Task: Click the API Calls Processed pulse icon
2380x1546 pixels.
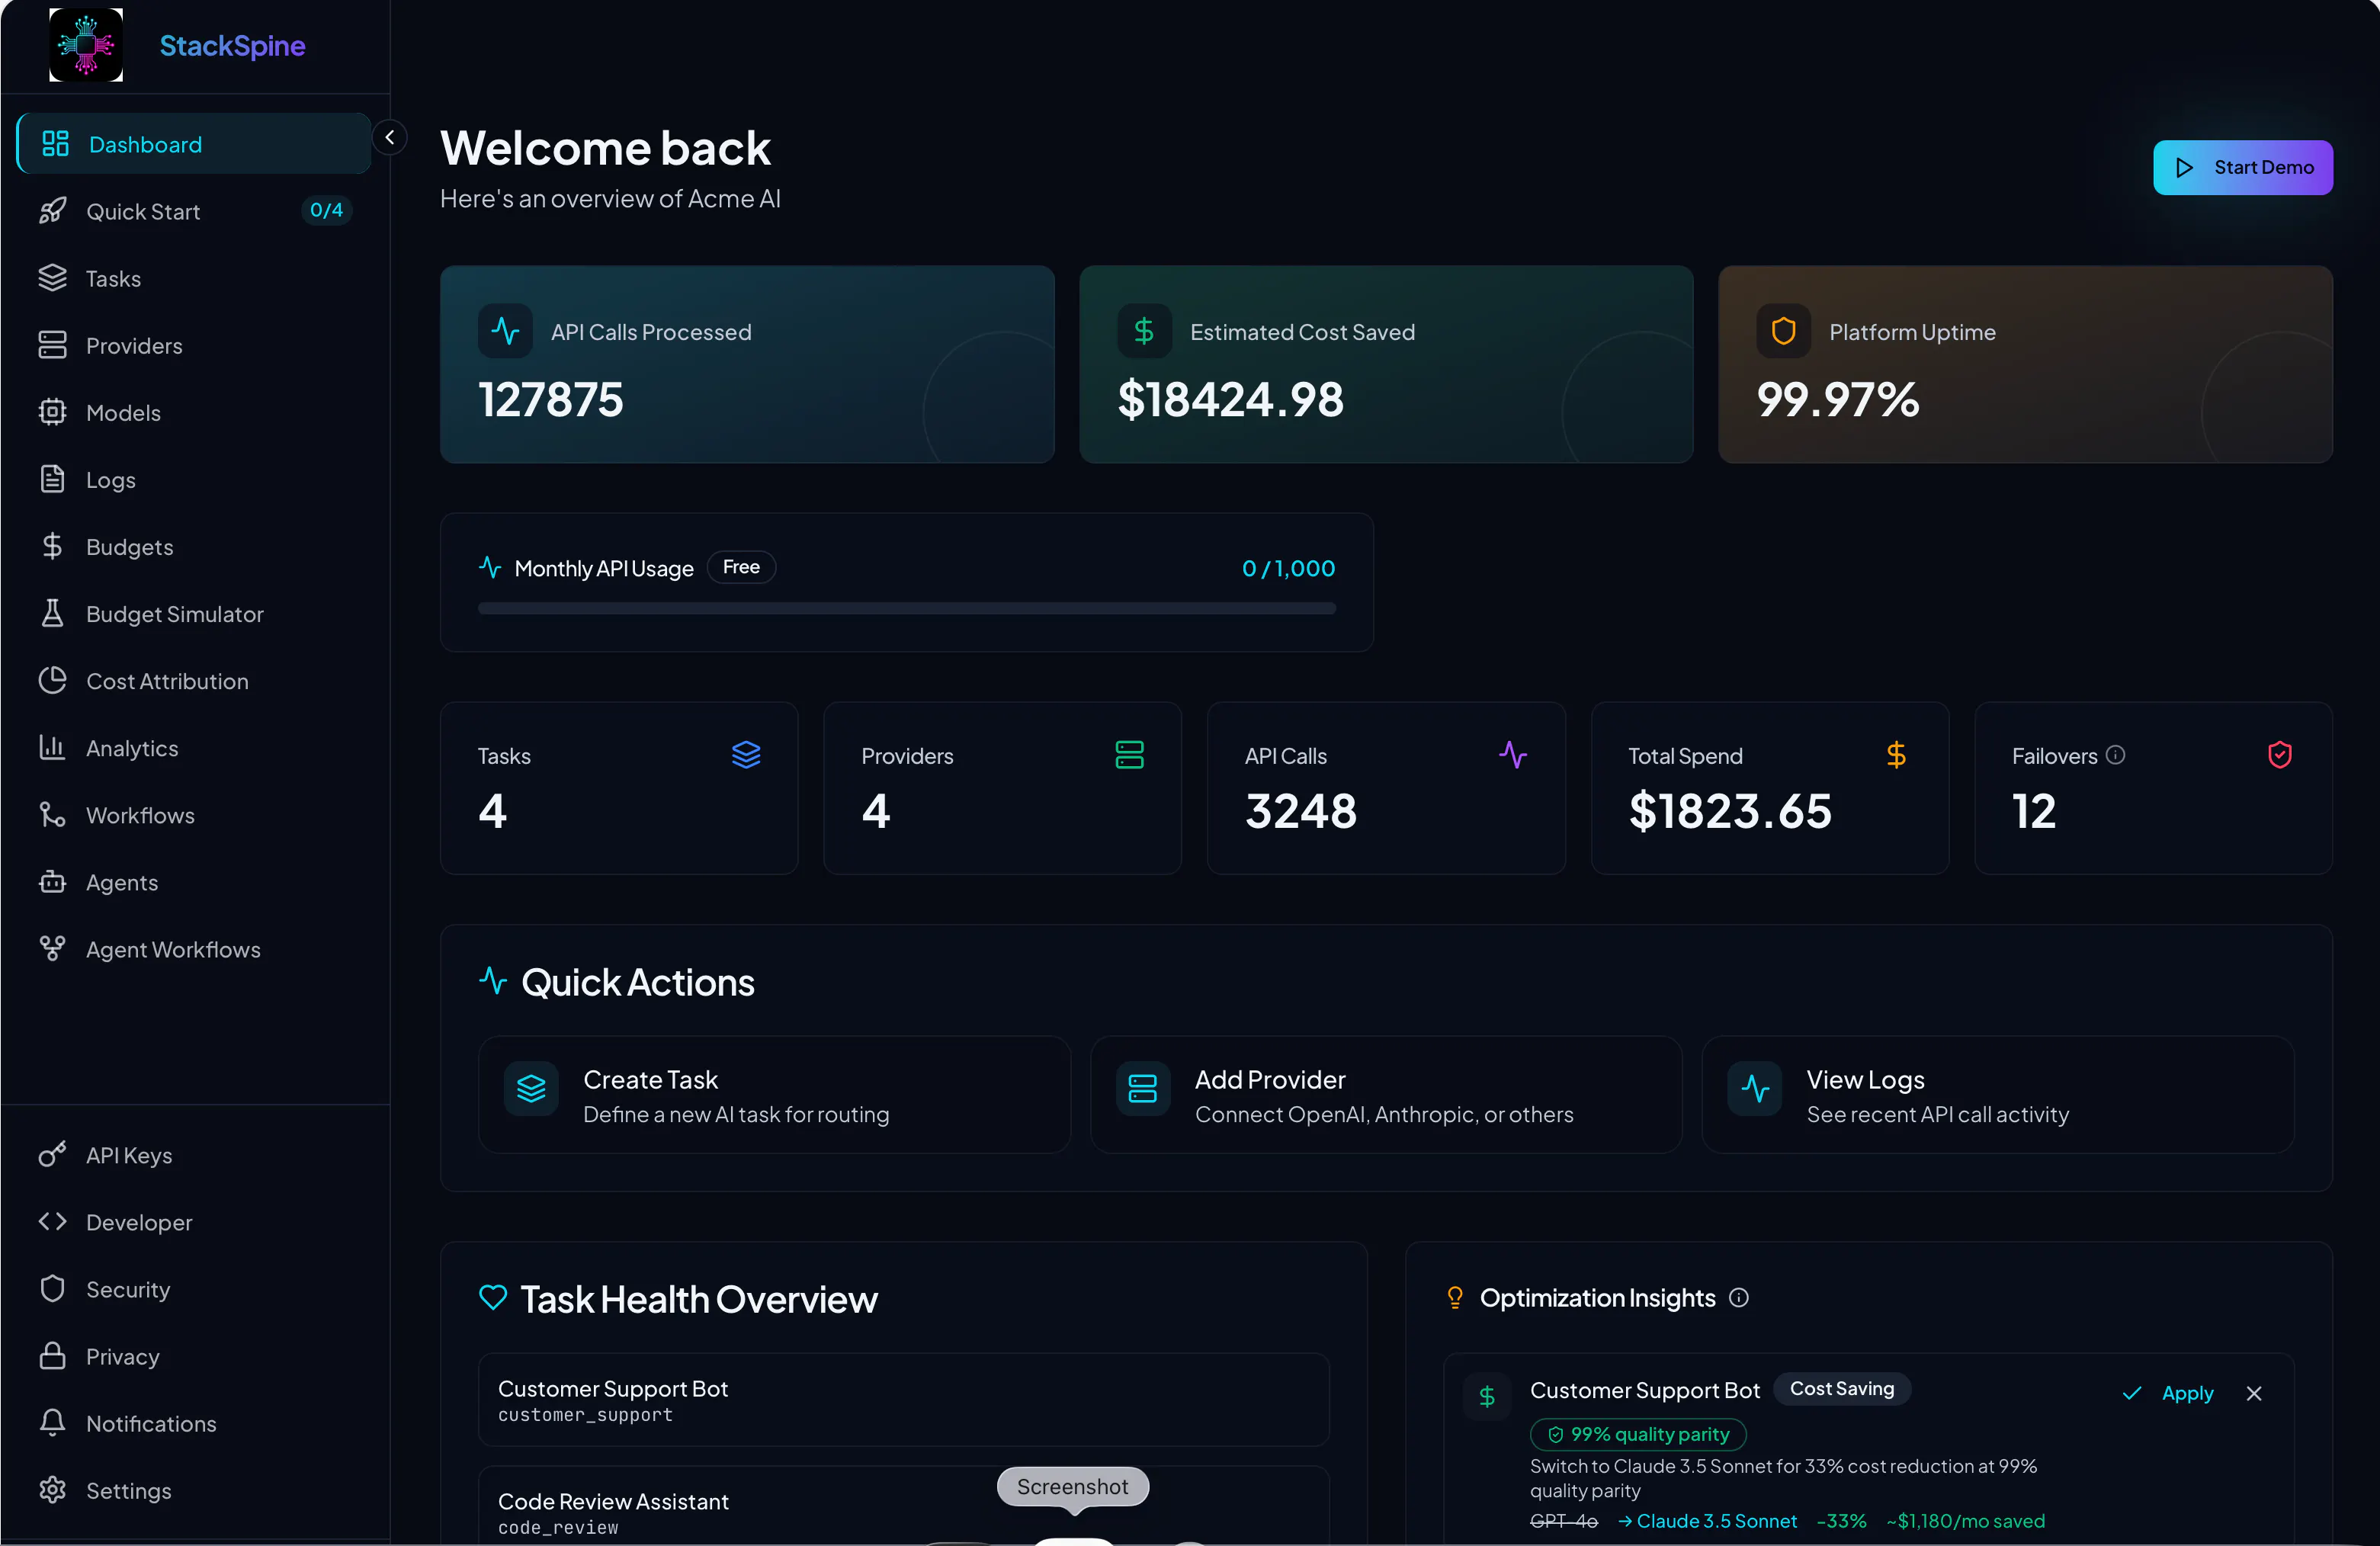Action: pyautogui.click(x=505, y=331)
